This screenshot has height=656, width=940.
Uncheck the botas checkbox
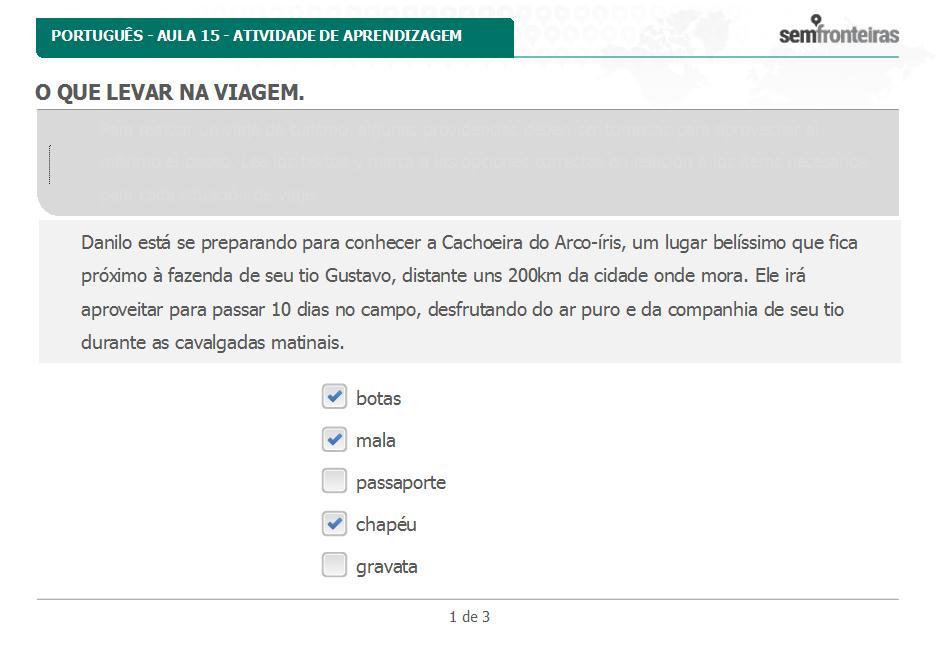pos(334,397)
